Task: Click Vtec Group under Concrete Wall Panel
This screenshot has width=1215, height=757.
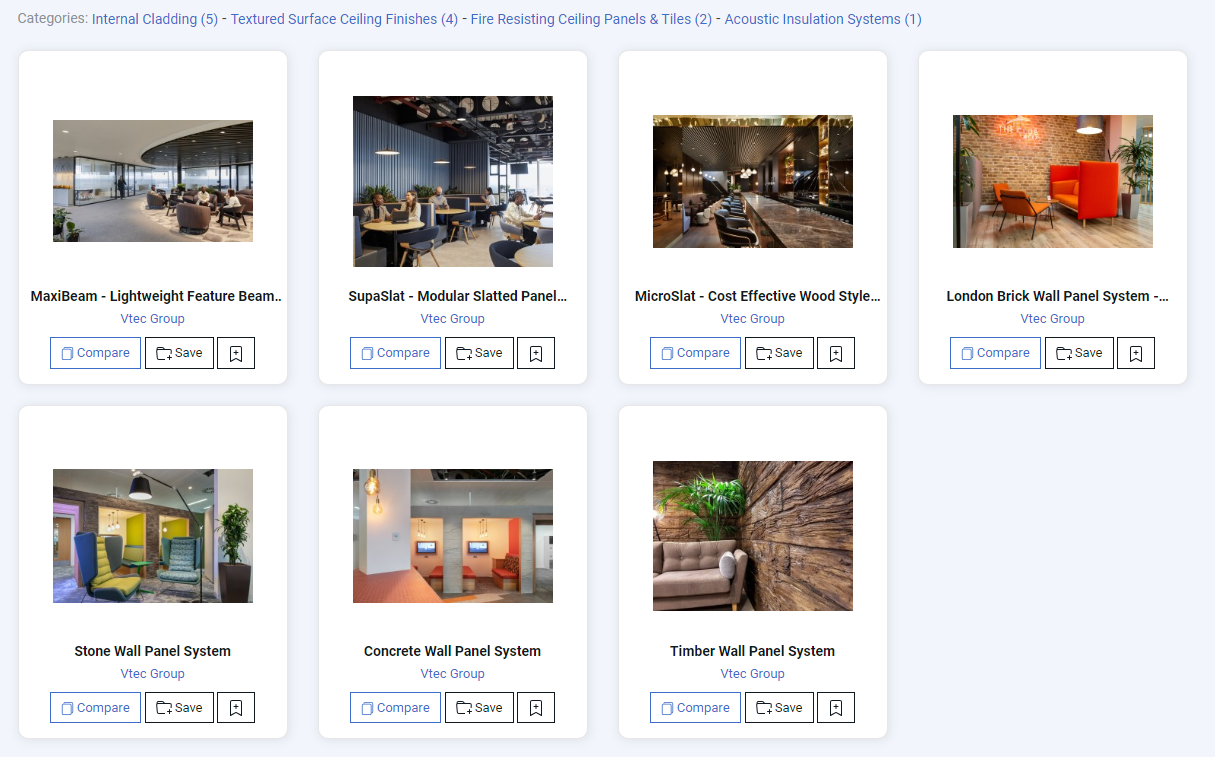Action: pos(453,674)
